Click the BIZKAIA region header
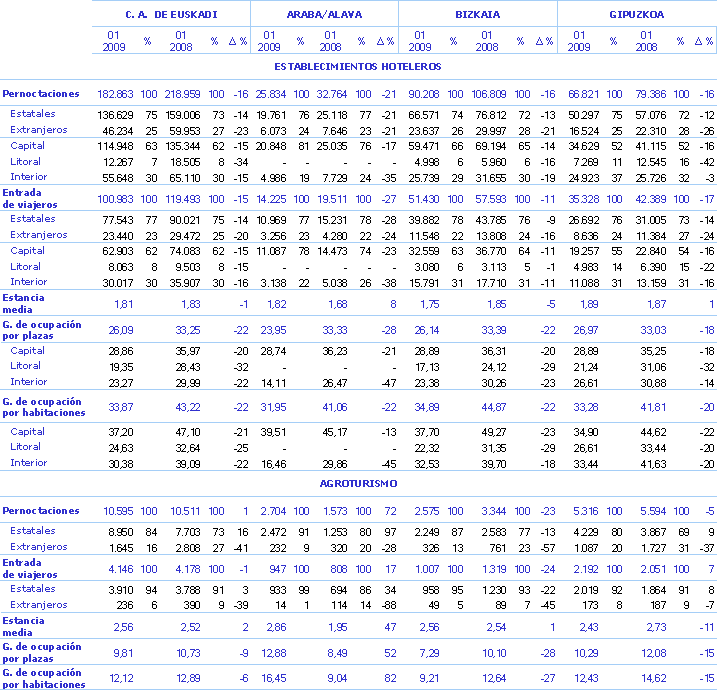This screenshot has width=719, height=692. (x=477, y=15)
